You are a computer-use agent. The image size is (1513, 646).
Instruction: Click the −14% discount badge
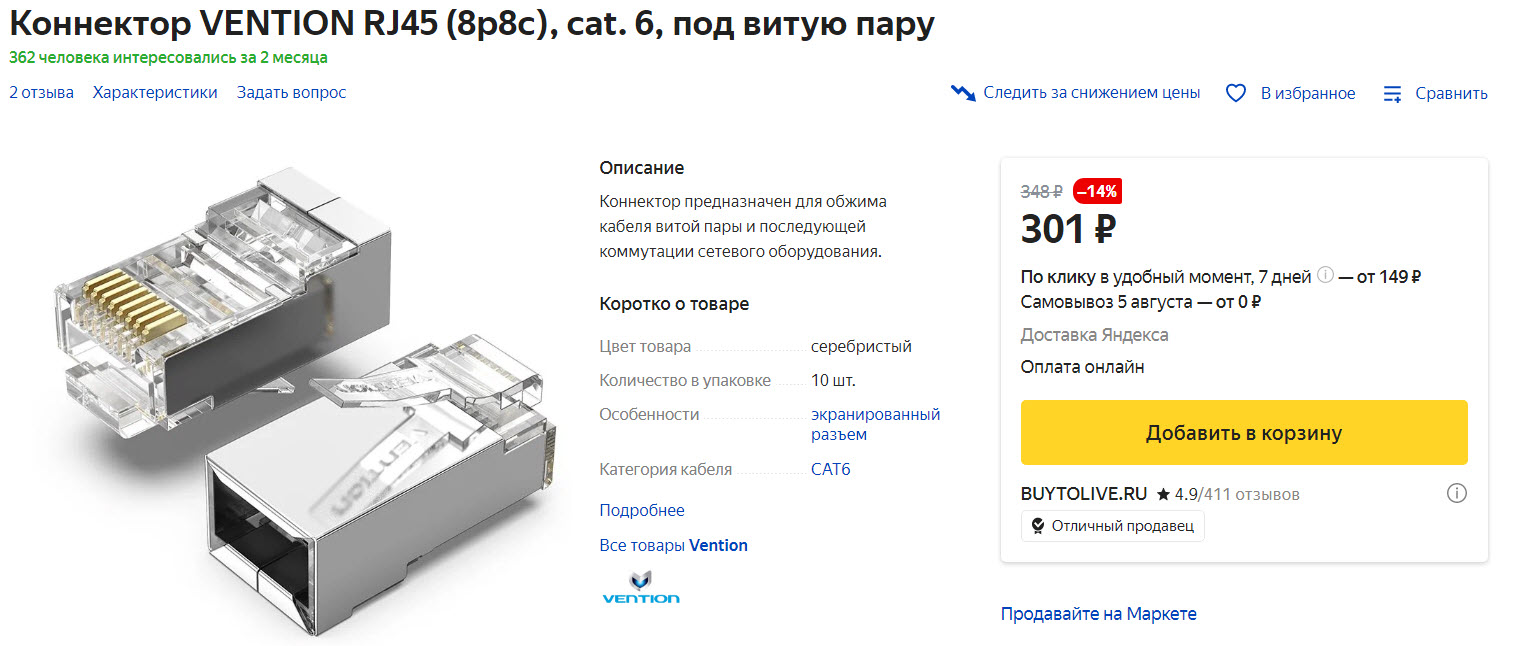coord(1098,190)
